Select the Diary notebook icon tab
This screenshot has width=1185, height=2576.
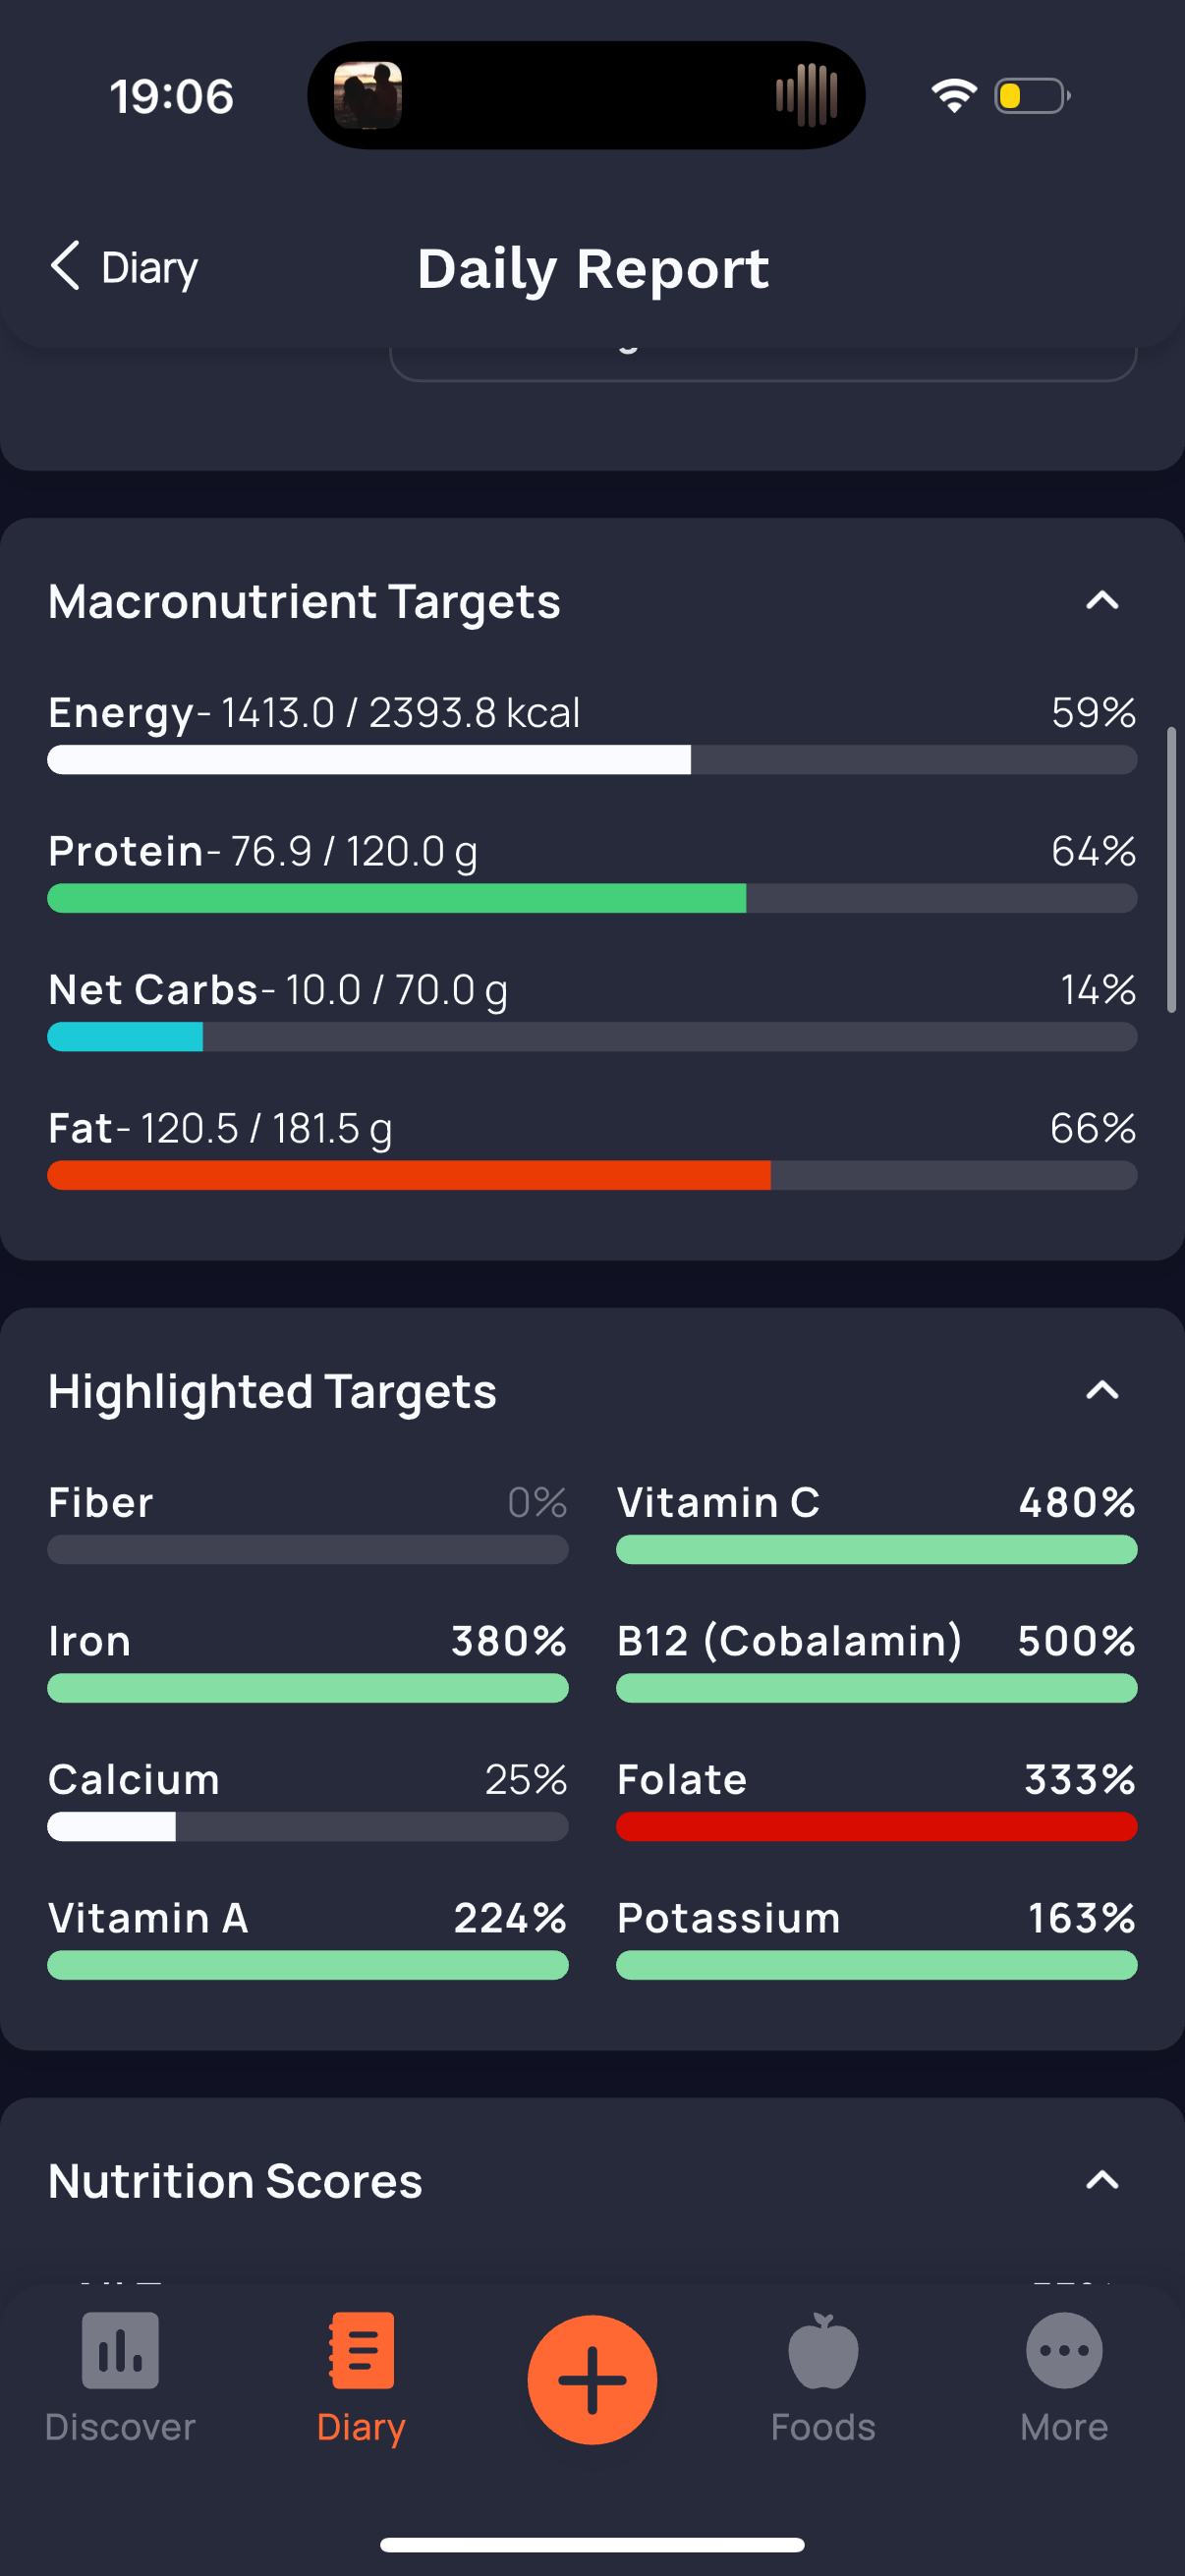[361, 2350]
